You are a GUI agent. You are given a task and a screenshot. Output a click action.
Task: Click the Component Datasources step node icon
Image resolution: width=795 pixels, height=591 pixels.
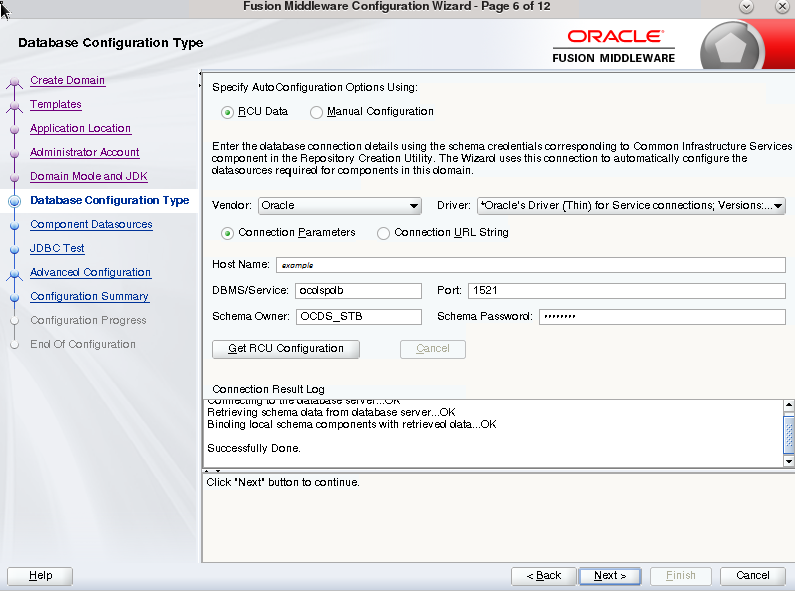(15, 226)
